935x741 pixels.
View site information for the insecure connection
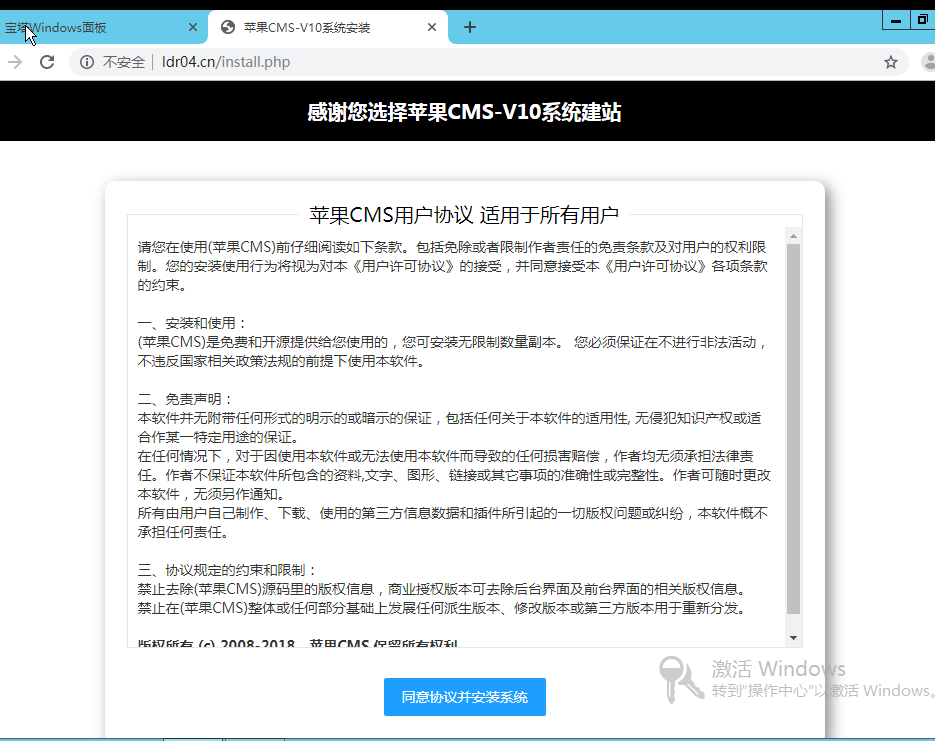coord(87,62)
